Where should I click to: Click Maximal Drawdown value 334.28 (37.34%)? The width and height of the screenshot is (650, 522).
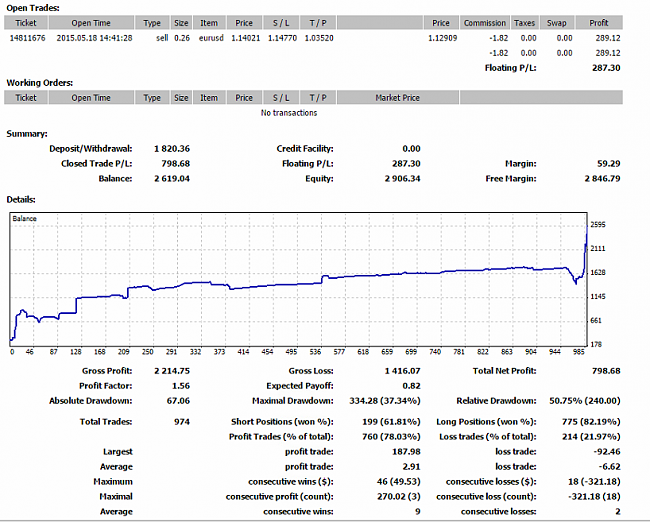pyautogui.click(x=385, y=401)
